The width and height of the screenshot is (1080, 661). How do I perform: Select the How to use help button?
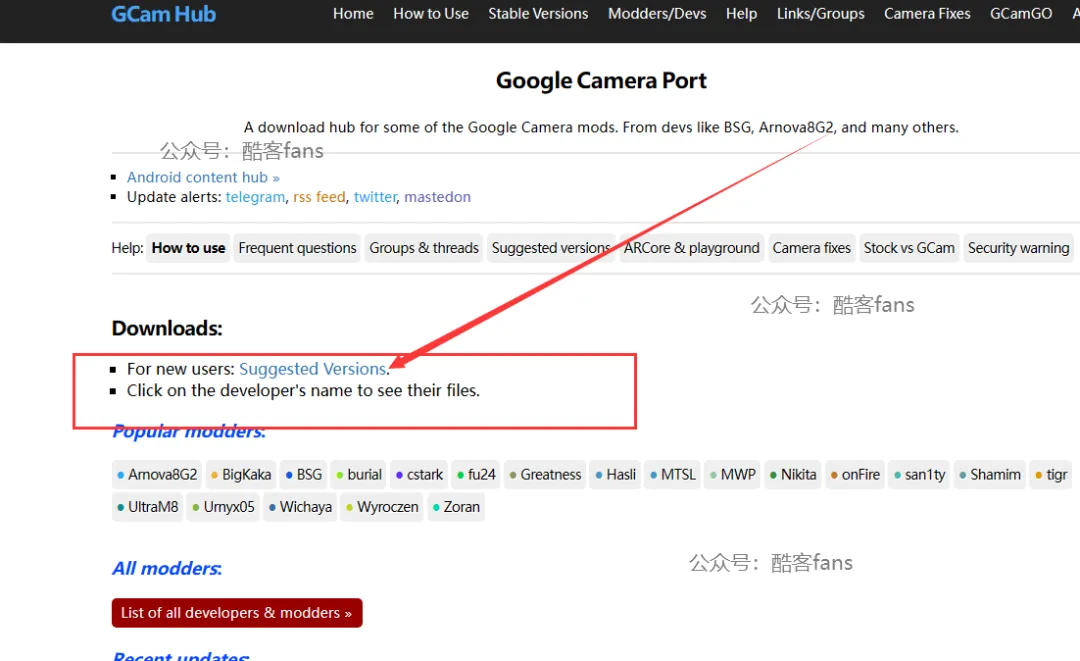point(189,248)
